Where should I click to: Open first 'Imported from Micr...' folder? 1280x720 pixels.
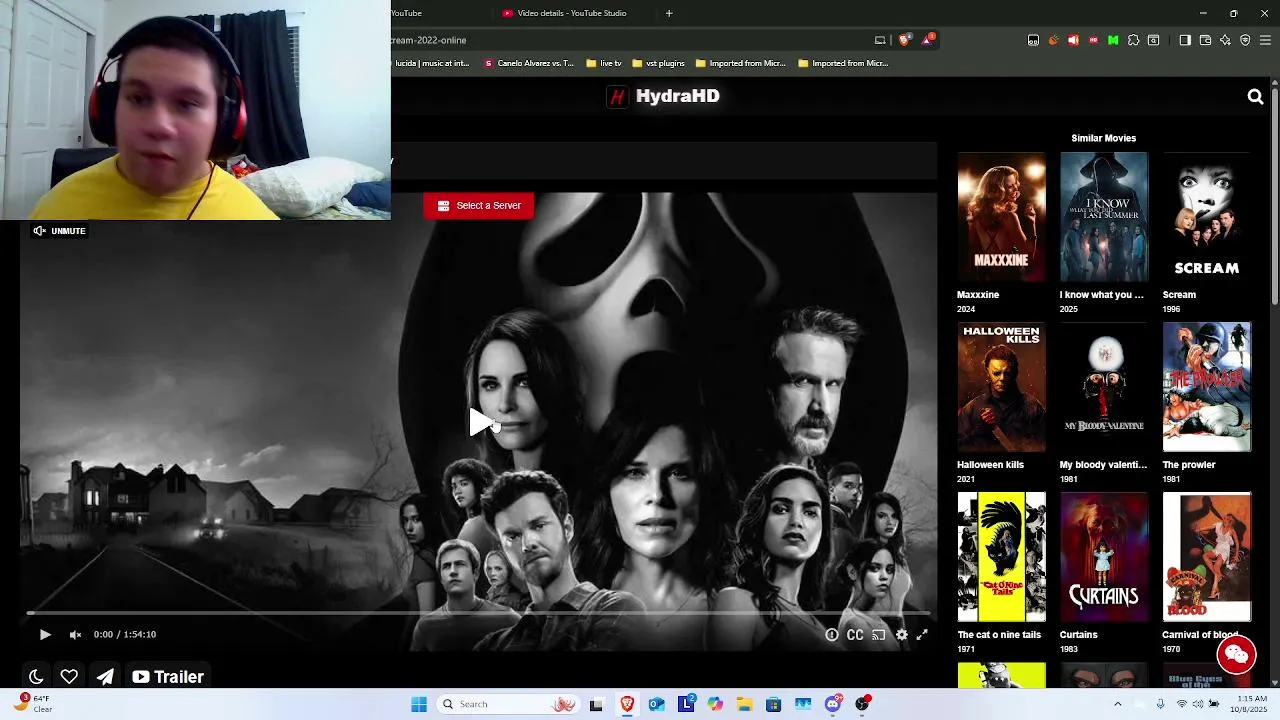740,63
